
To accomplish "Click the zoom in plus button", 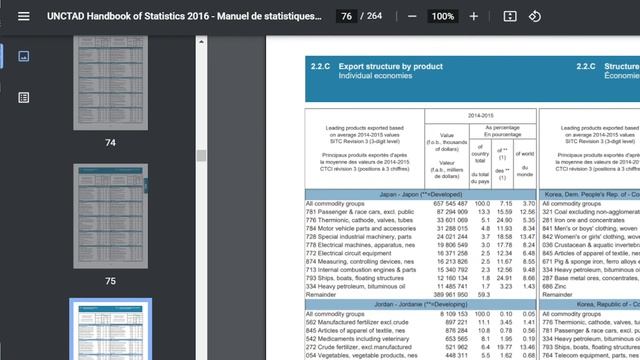I will (x=473, y=16).
